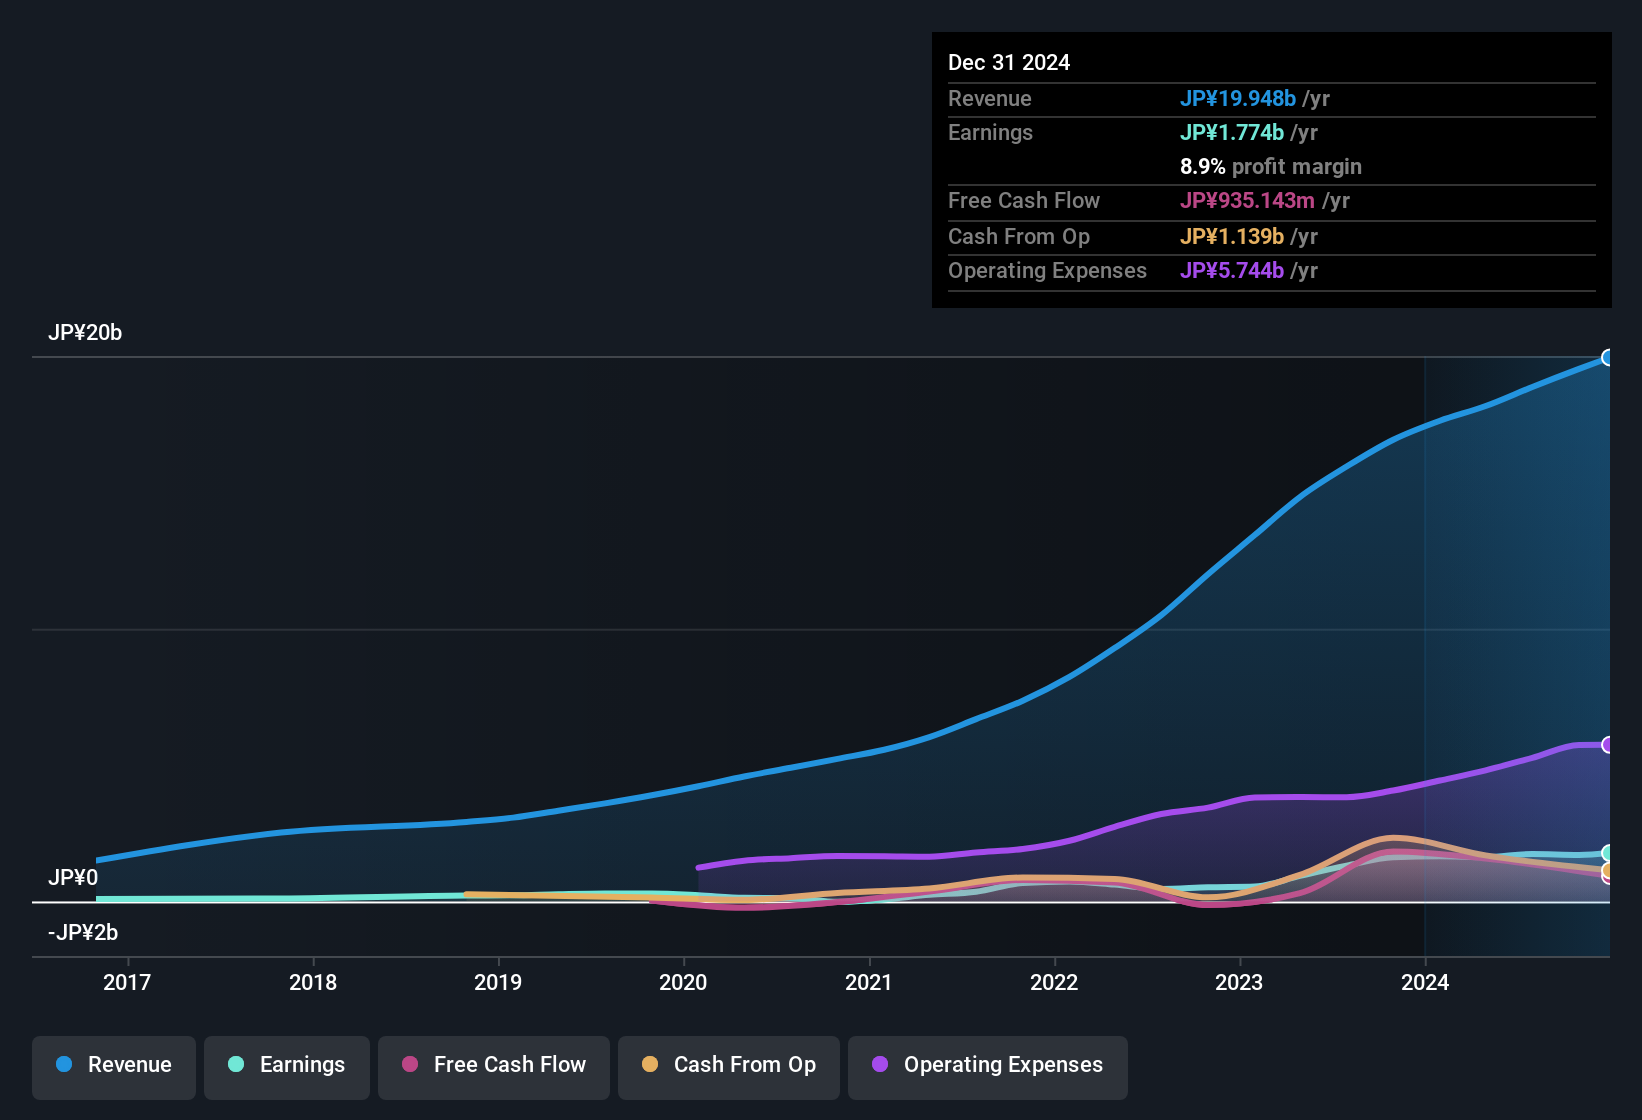The height and width of the screenshot is (1120, 1642).
Task: Click the 2018 x-axis label
Action: coord(313,983)
